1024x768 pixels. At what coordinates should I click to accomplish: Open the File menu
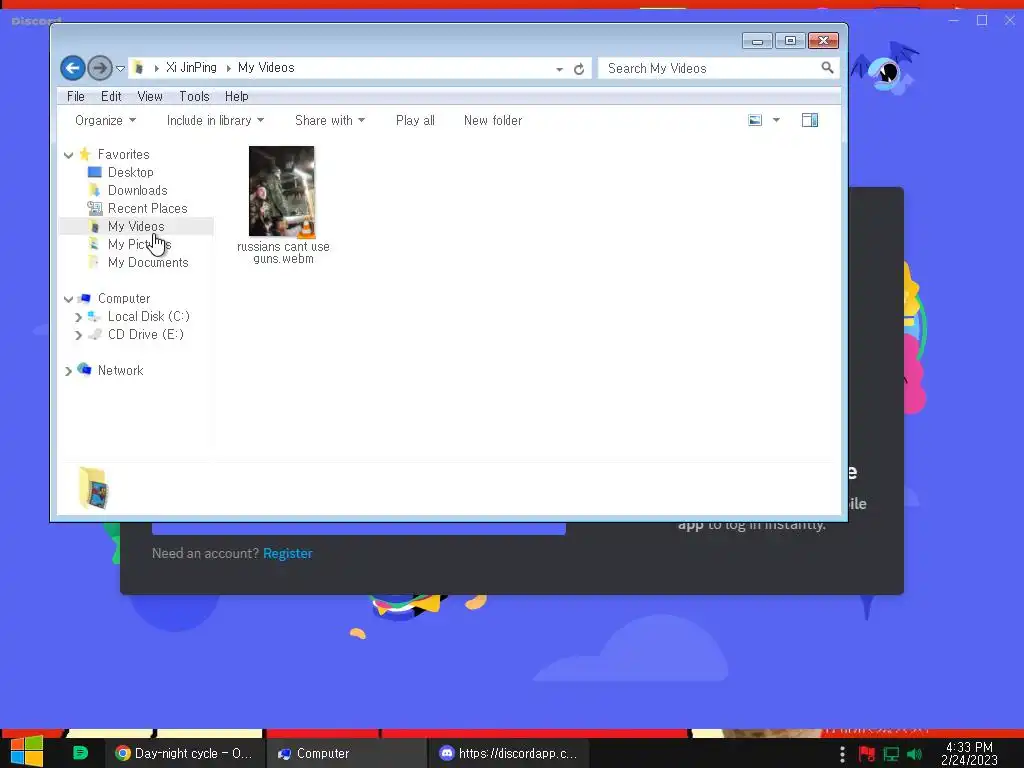(76, 97)
